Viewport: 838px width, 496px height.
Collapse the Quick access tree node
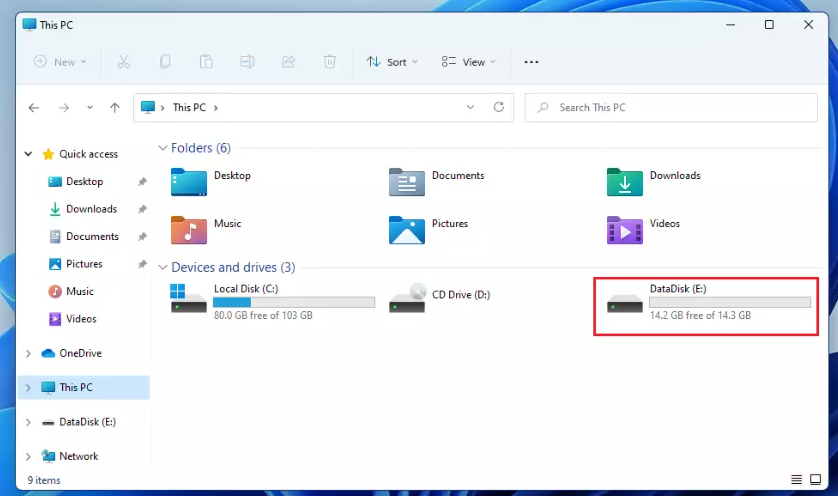[x=28, y=154]
